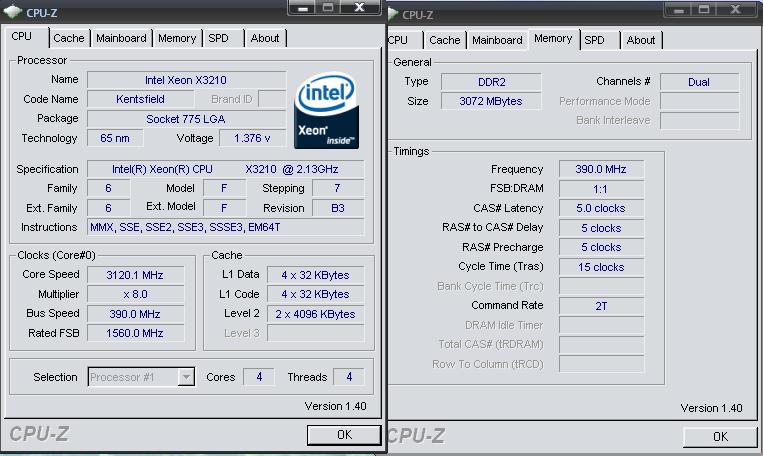Click RAS# to CAS# Delay value

tap(601, 228)
